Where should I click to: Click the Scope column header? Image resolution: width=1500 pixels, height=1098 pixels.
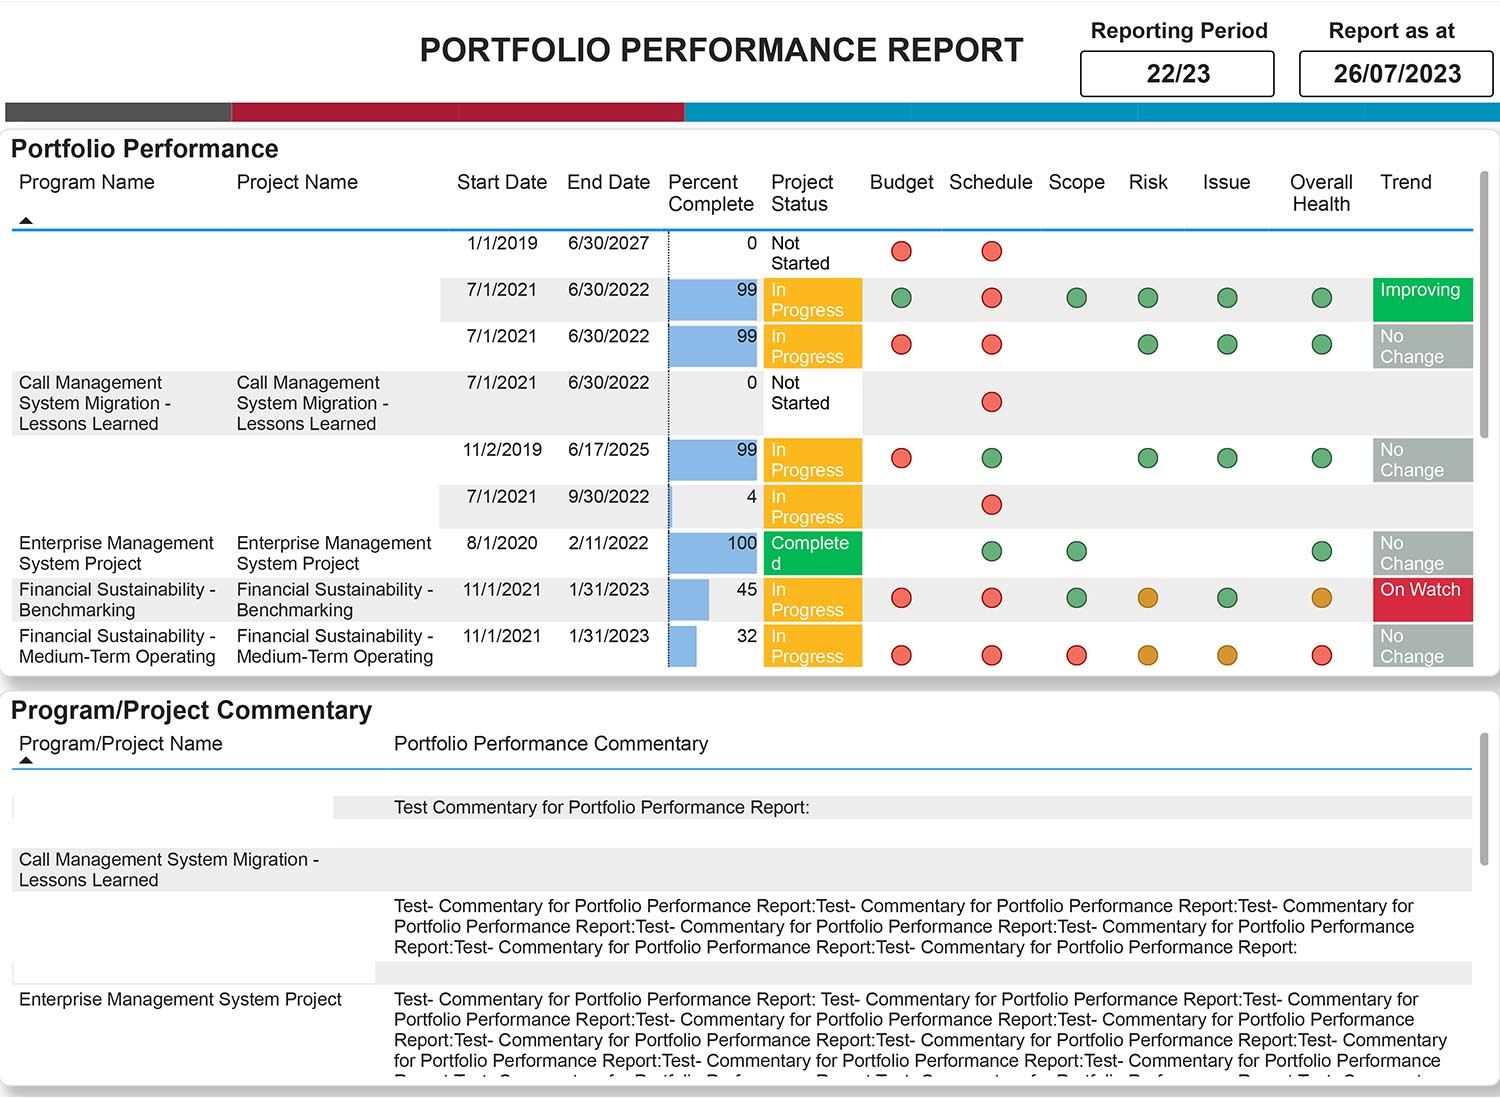[1076, 182]
